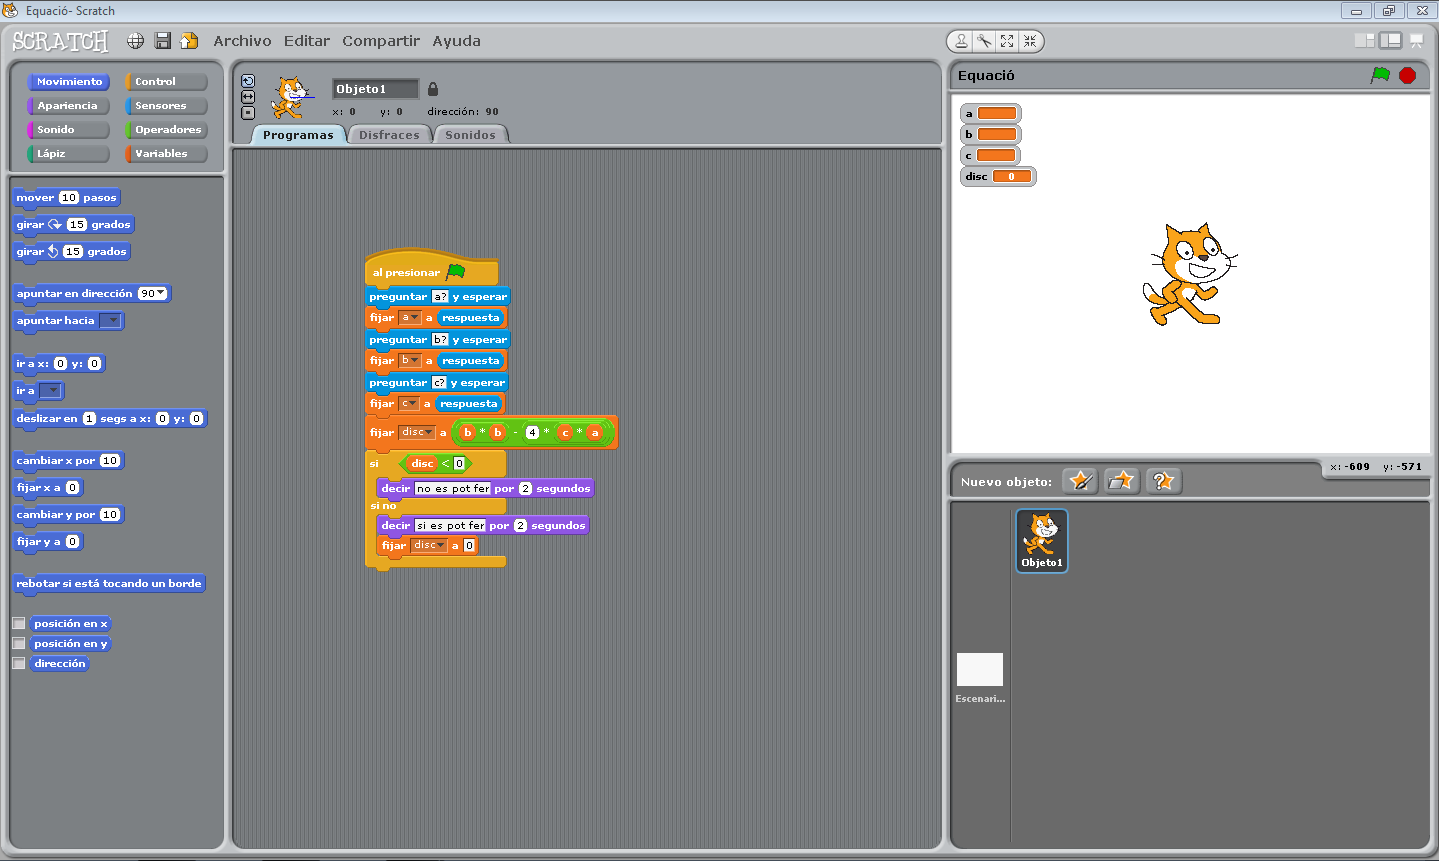
Task: Click the sprite lock icon
Action: (x=433, y=89)
